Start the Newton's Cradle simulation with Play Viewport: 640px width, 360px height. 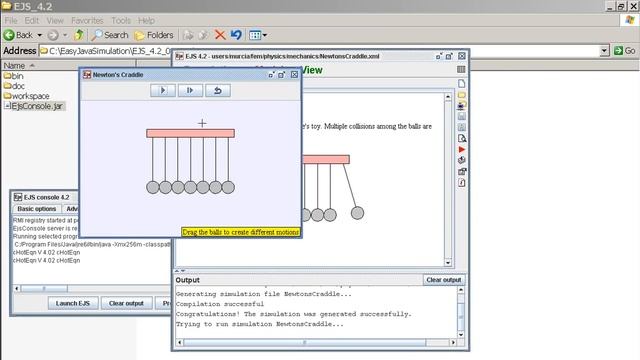162,90
